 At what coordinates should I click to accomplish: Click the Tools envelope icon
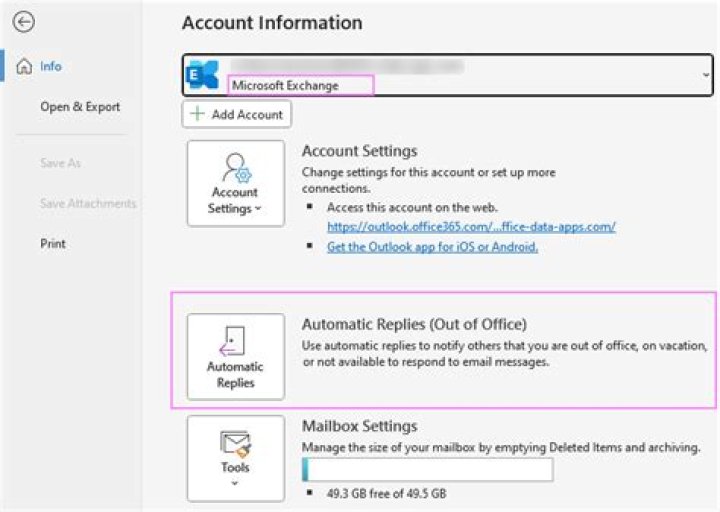235,443
